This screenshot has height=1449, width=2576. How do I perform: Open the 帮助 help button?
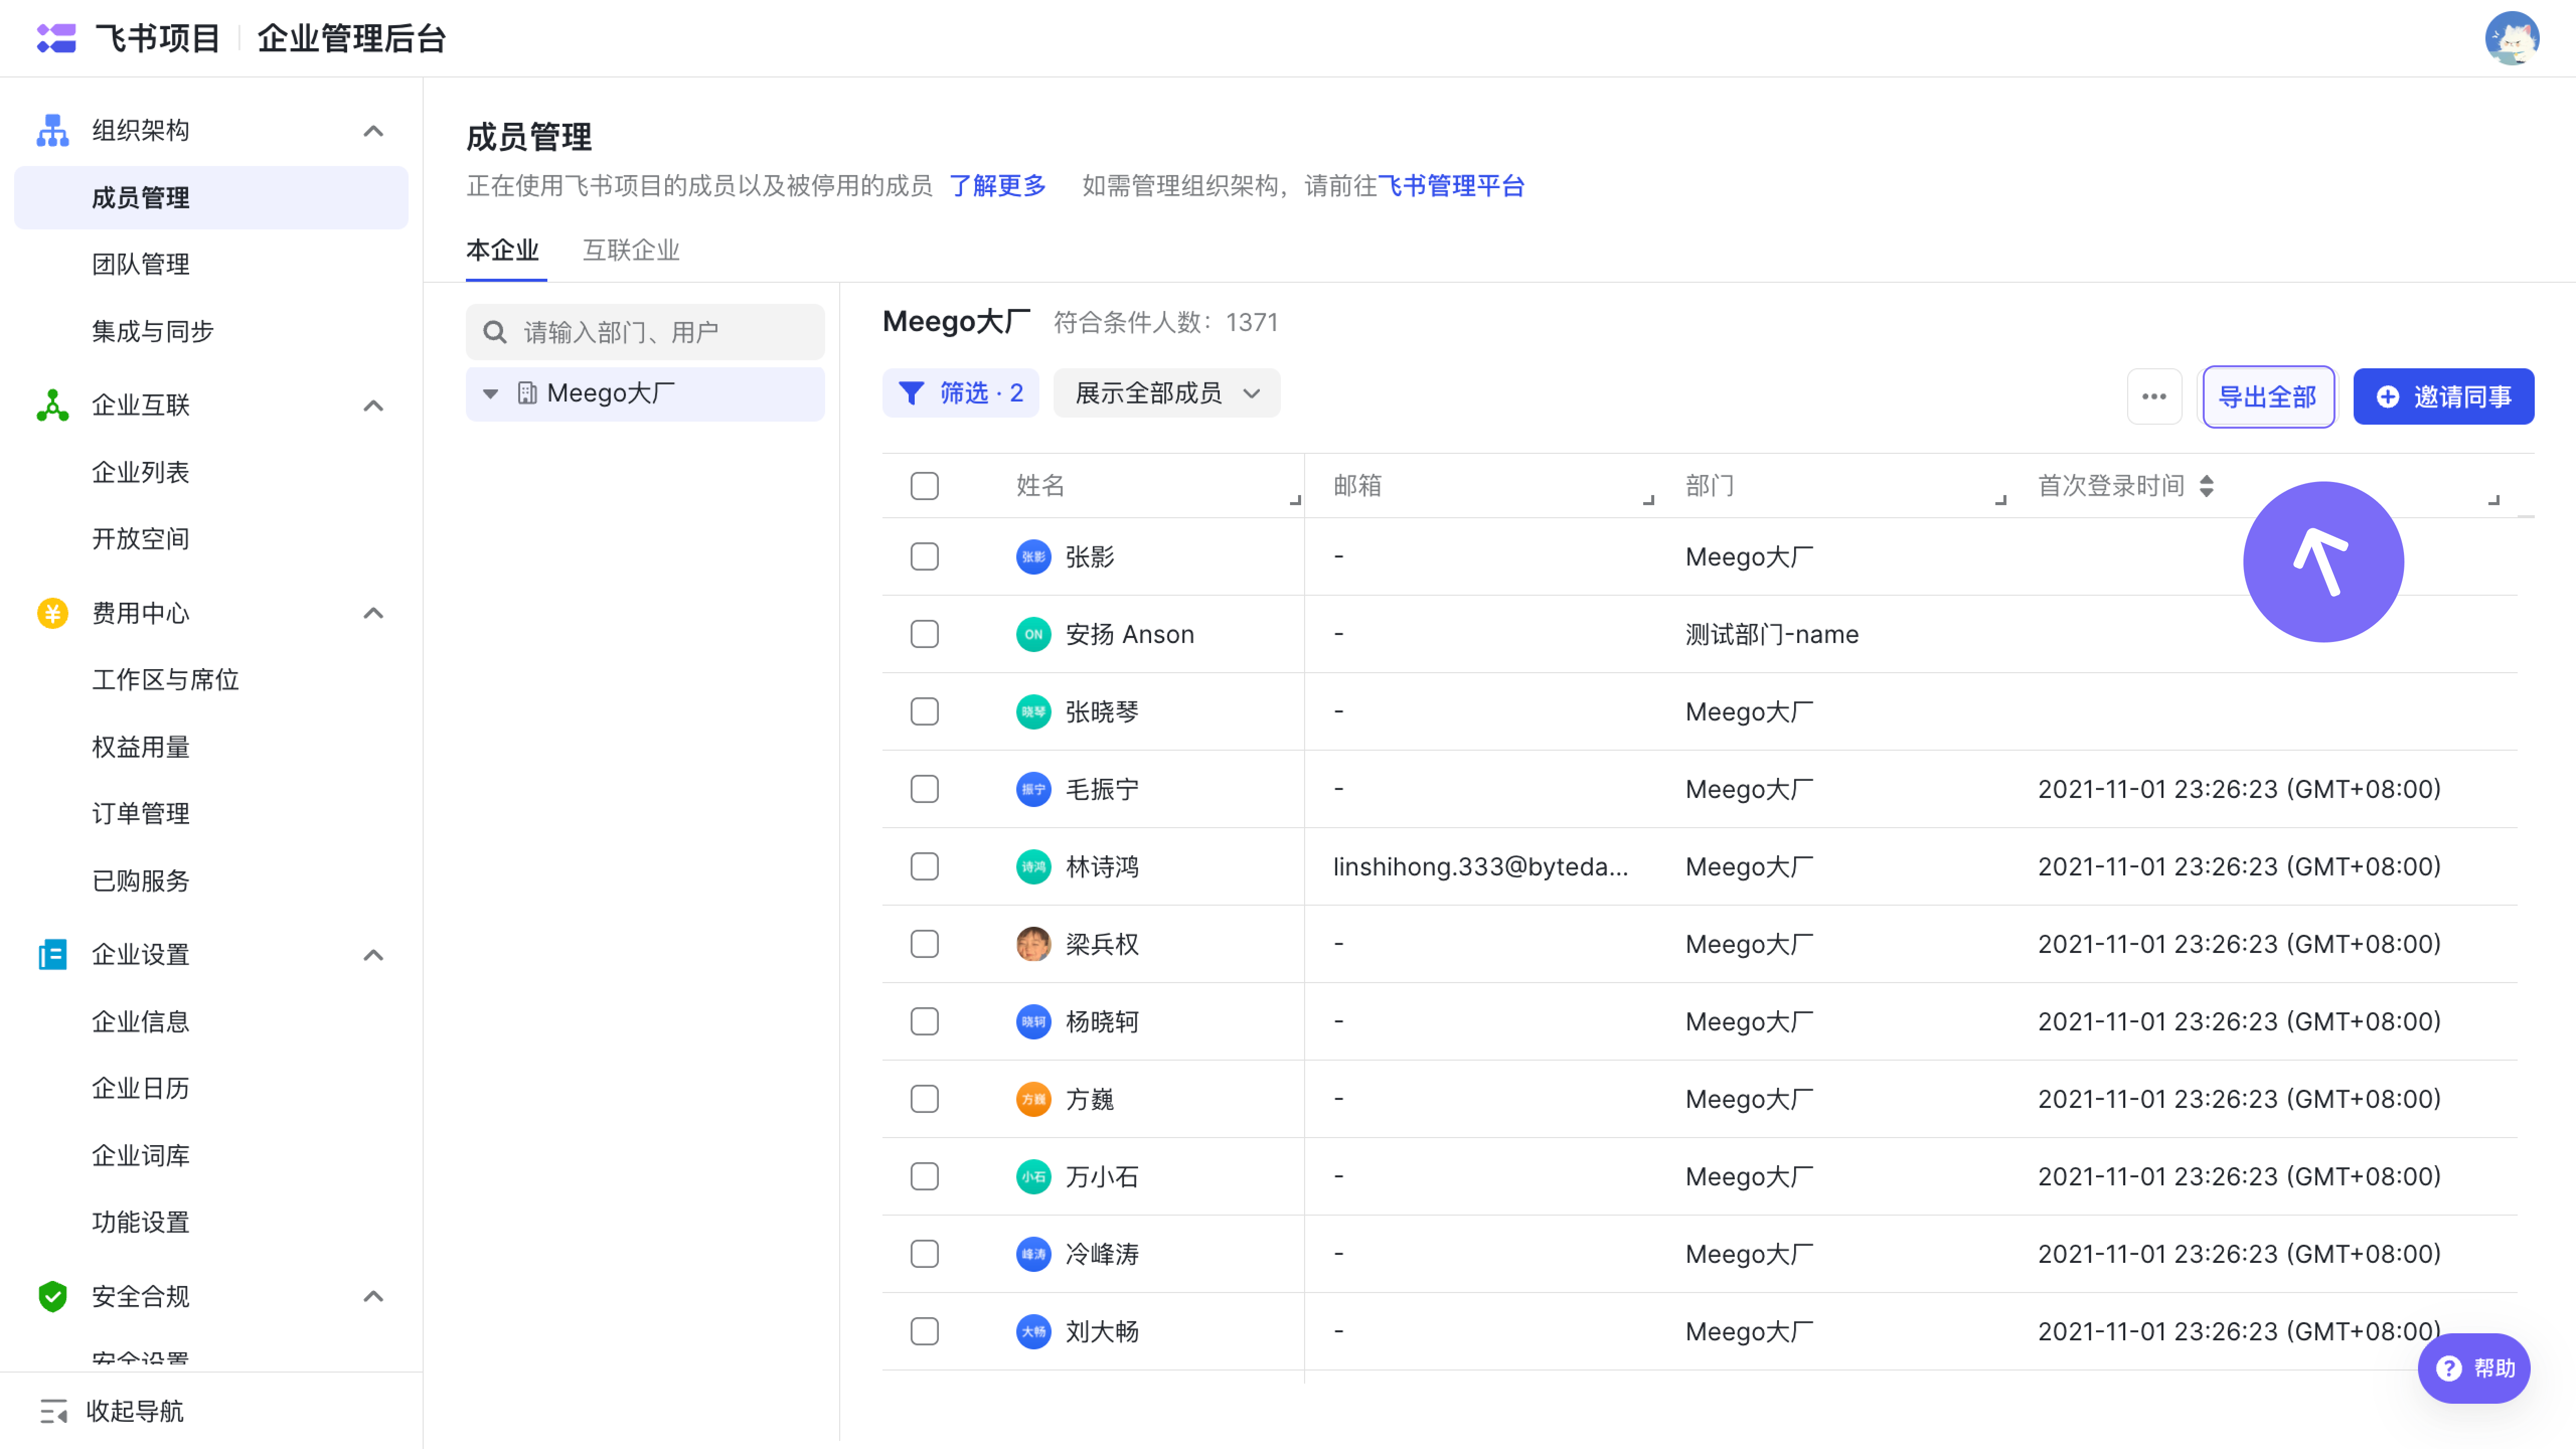click(2473, 1368)
